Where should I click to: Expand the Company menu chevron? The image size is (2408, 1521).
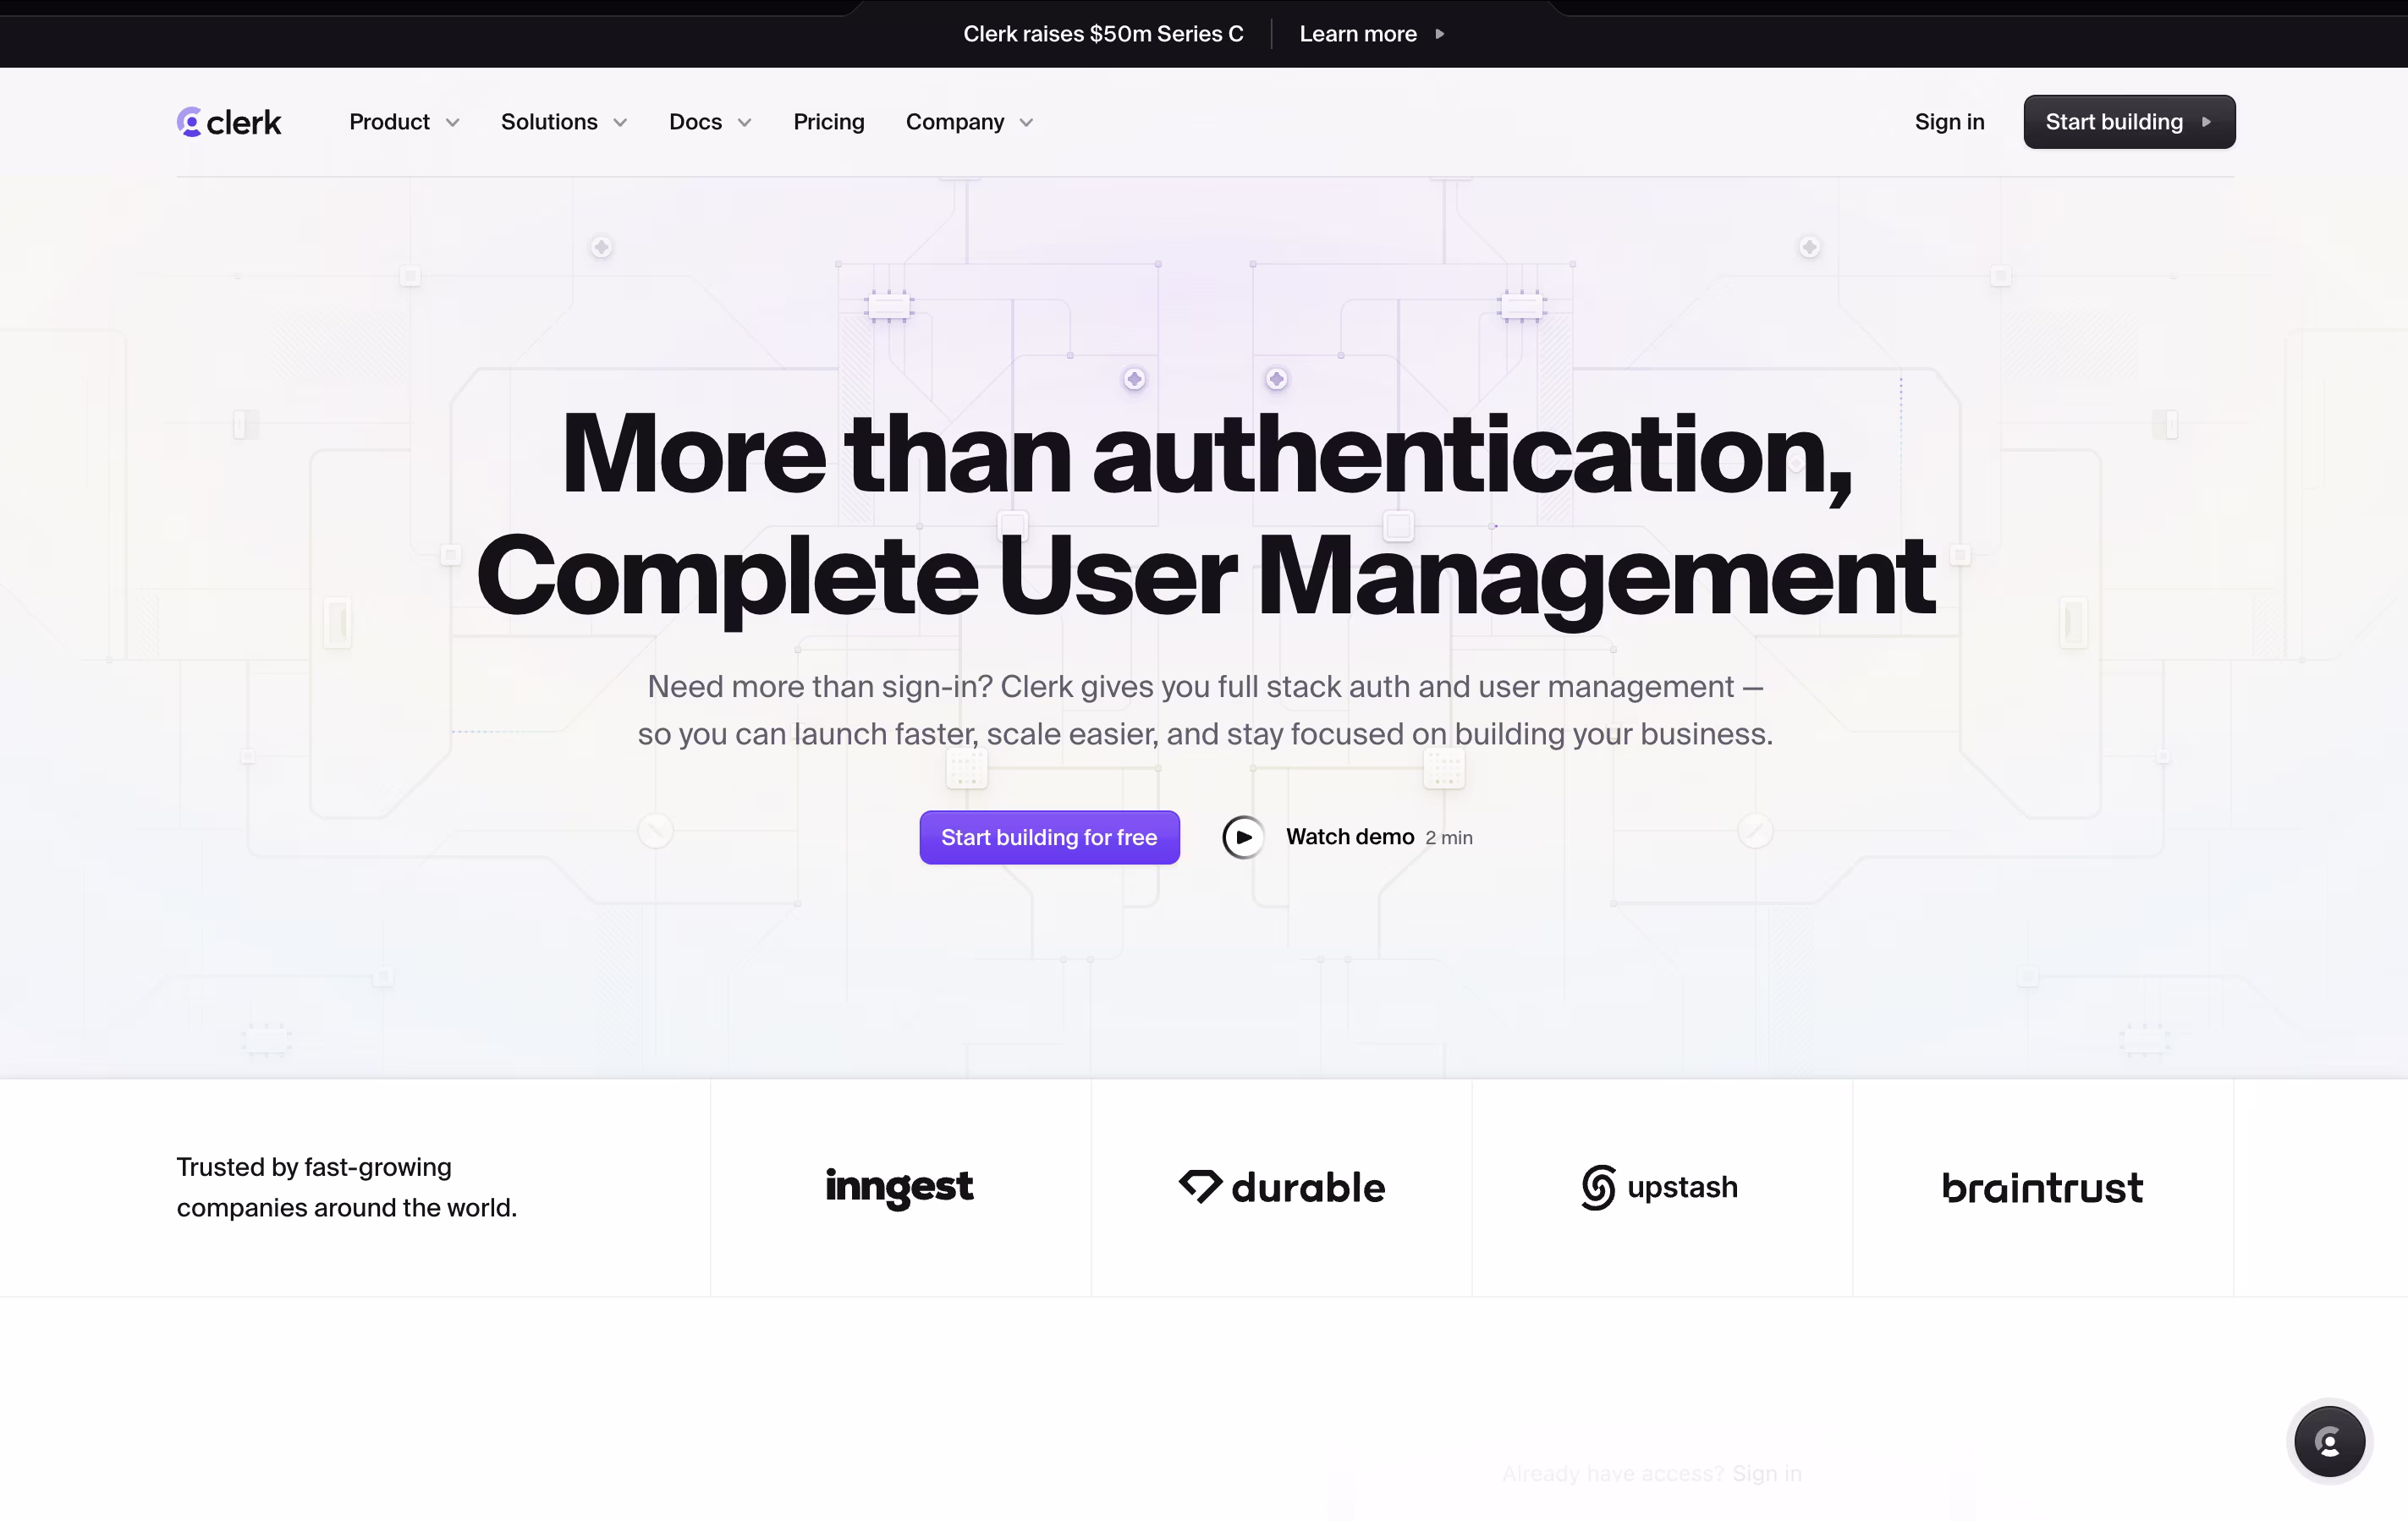coord(1026,123)
